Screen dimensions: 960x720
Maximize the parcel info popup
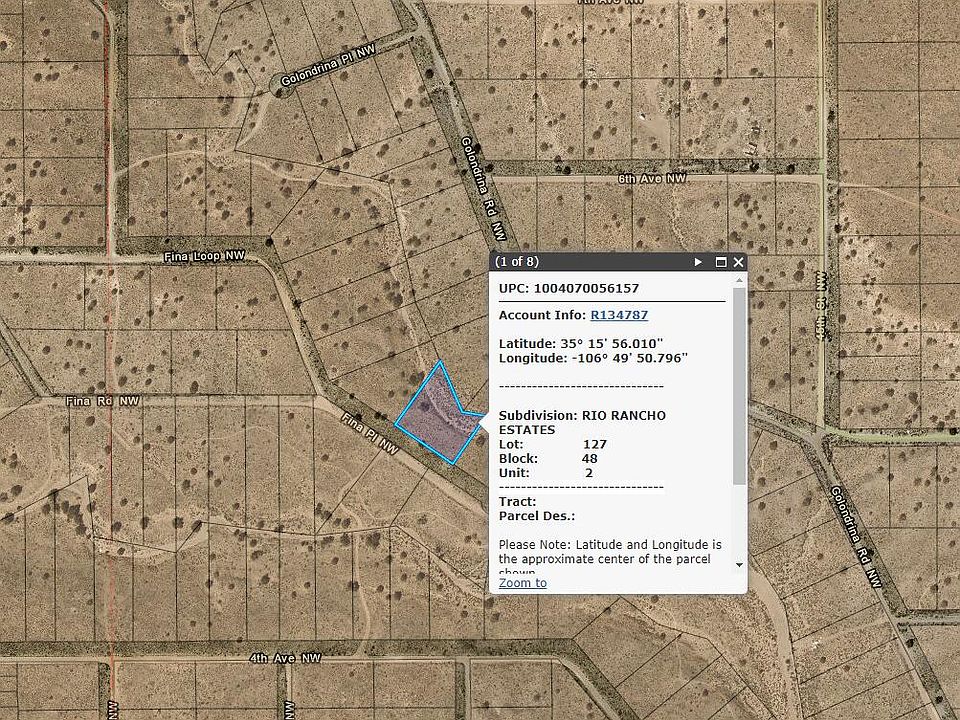click(721, 262)
